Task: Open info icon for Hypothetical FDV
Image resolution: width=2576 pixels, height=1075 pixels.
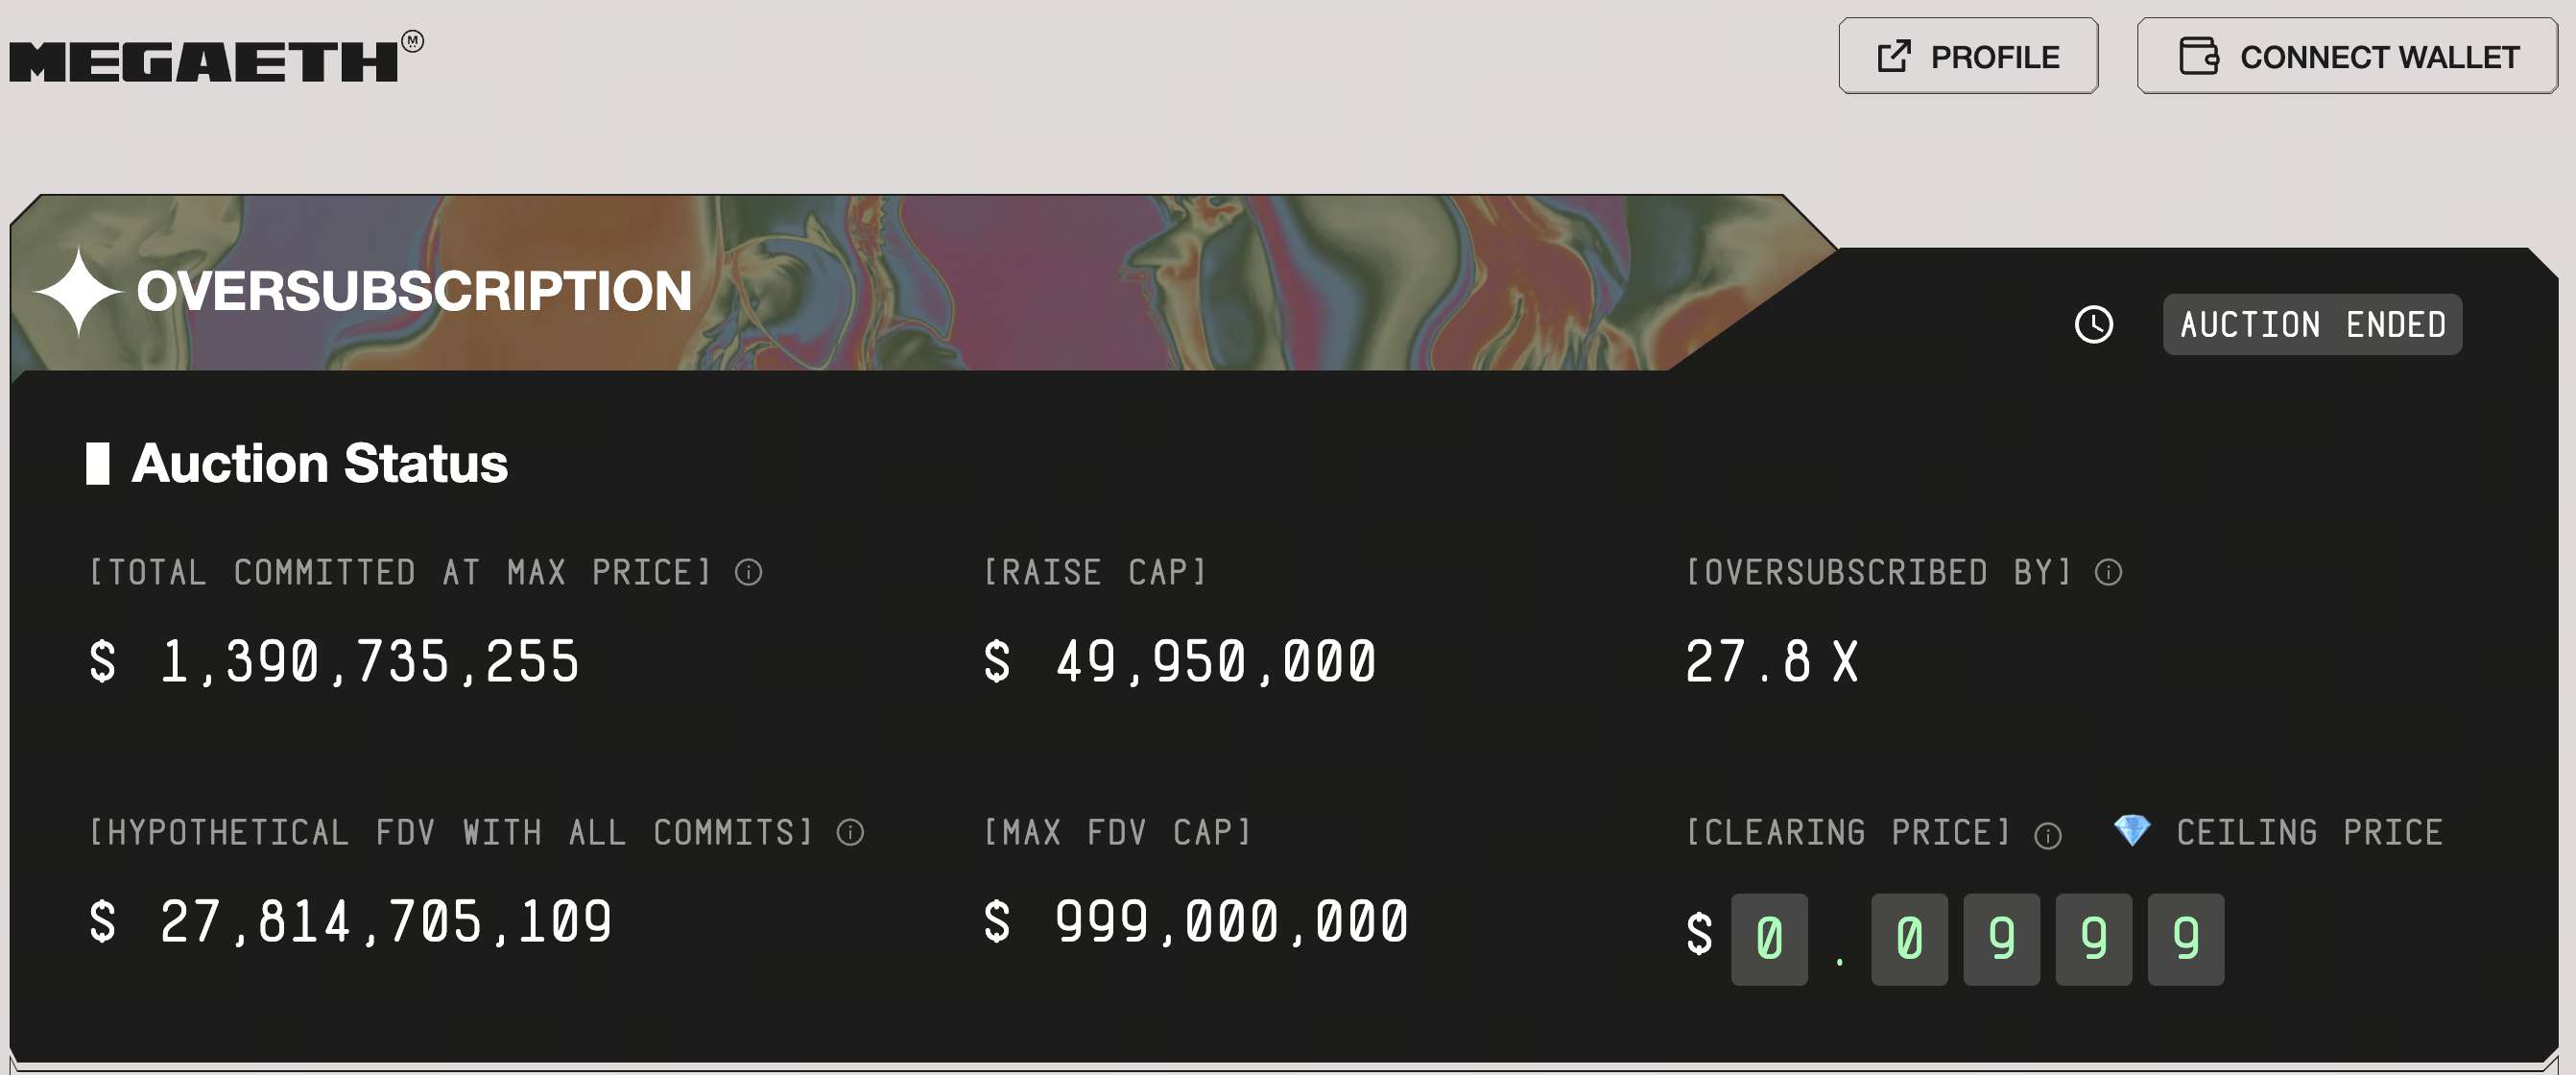Action: point(850,832)
